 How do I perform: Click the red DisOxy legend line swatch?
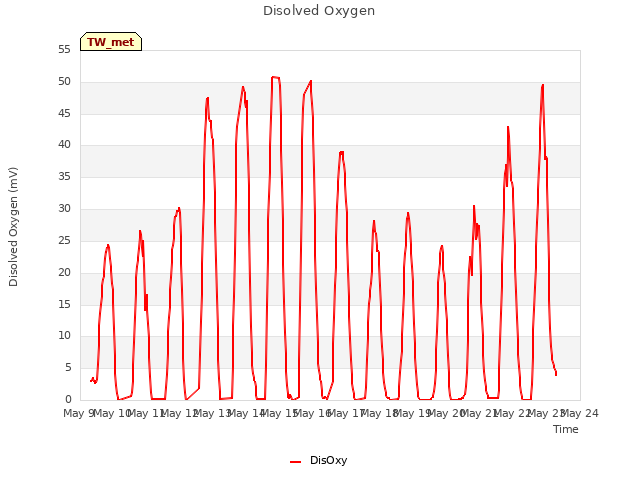(x=296, y=462)
